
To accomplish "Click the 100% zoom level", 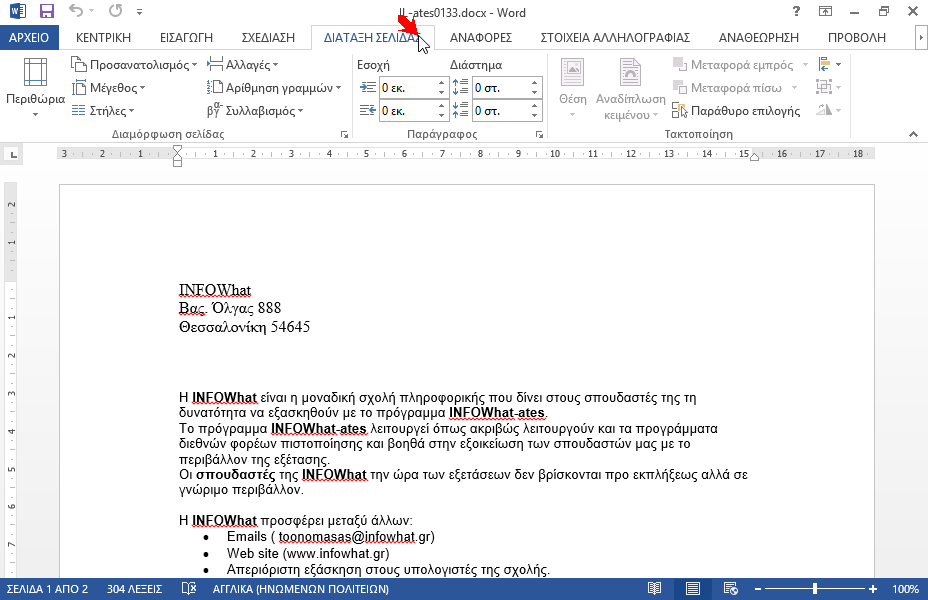I will pyautogui.click(x=906, y=589).
